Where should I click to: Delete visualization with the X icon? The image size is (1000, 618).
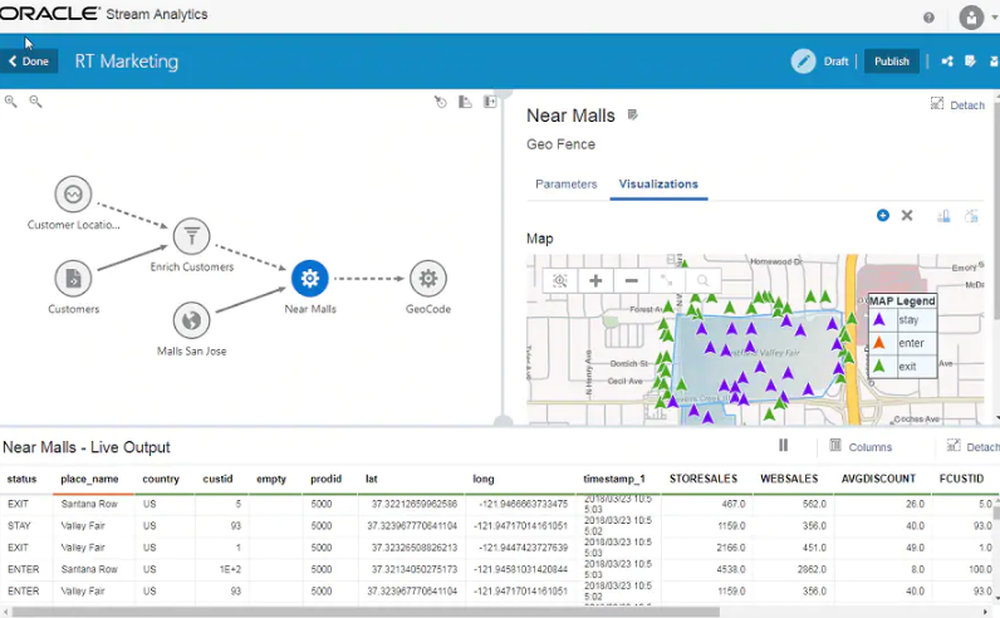pos(907,216)
